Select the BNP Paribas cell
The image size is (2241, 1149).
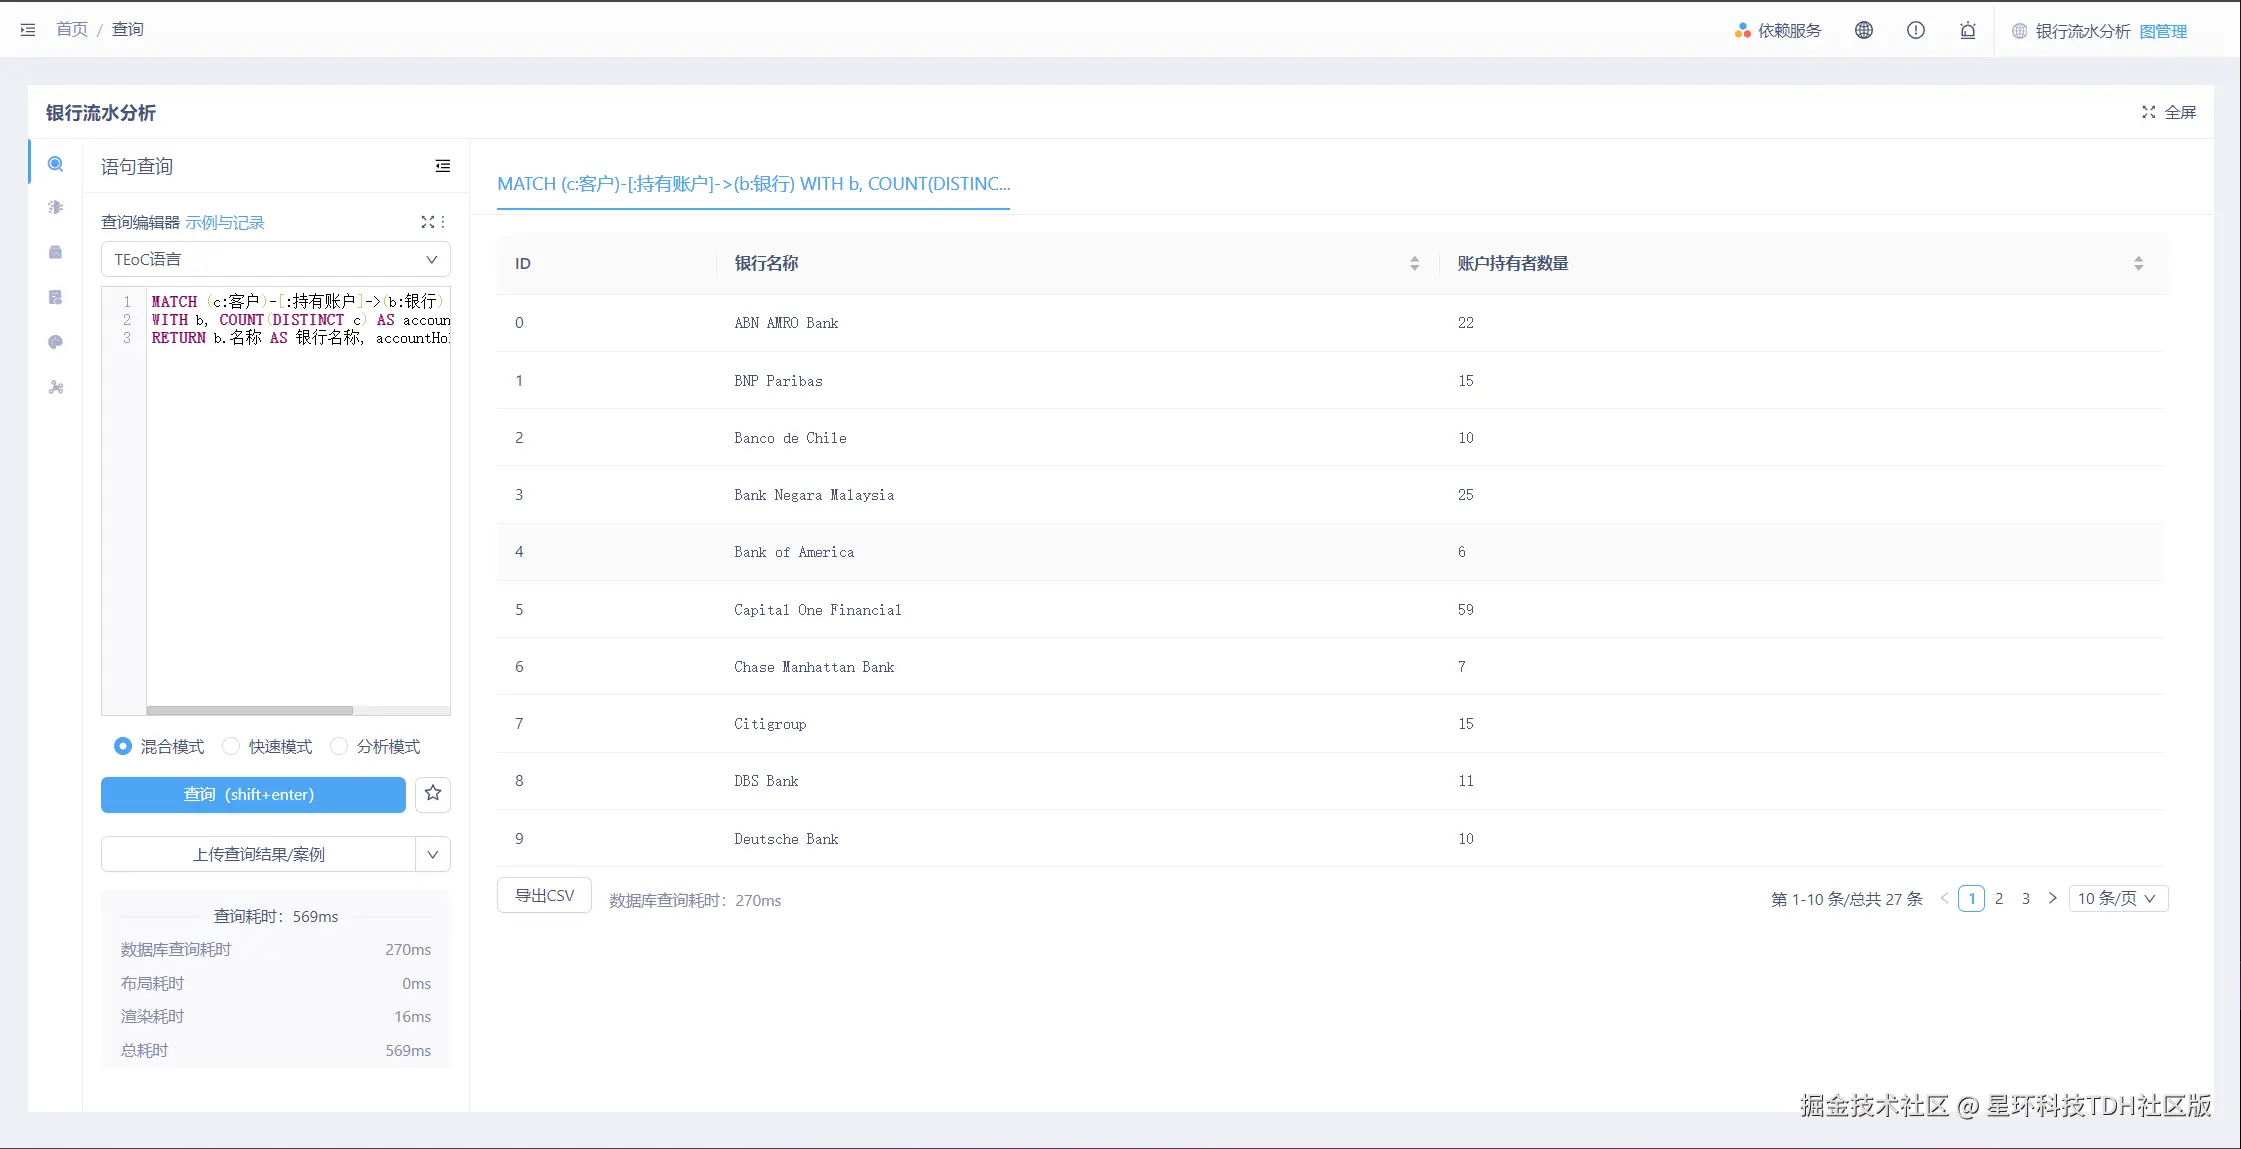pos(779,381)
